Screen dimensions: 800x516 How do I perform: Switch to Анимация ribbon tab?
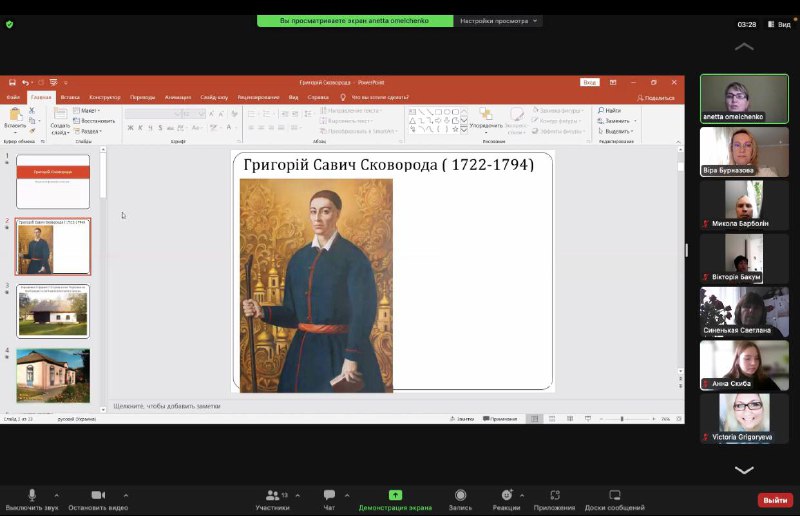pyautogui.click(x=178, y=97)
